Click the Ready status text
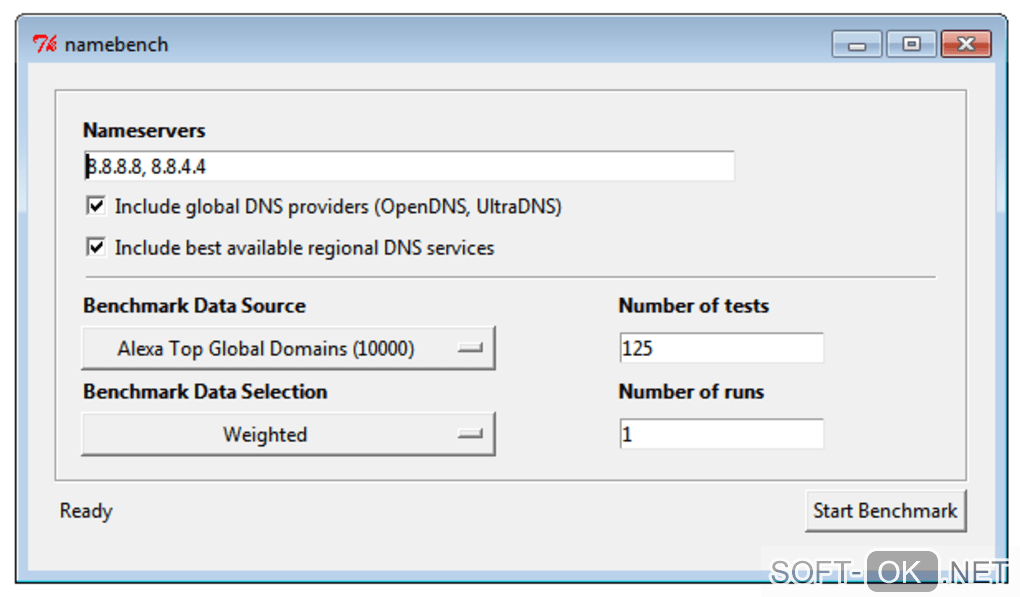1020x597 pixels. 86,511
